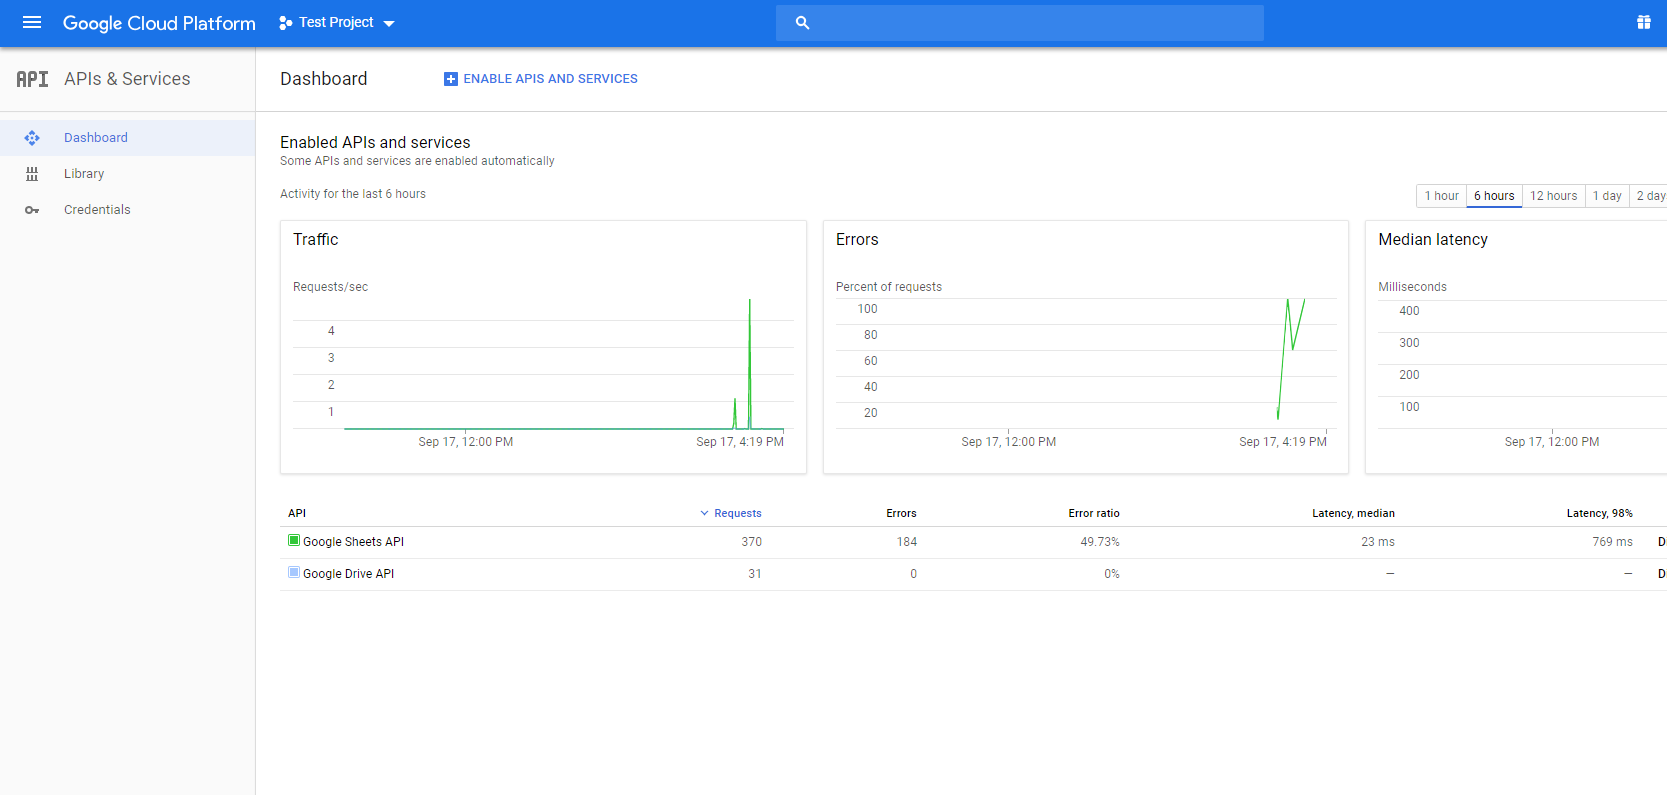
Task: Click the Library sidebar icon
Action: [32, 174]
